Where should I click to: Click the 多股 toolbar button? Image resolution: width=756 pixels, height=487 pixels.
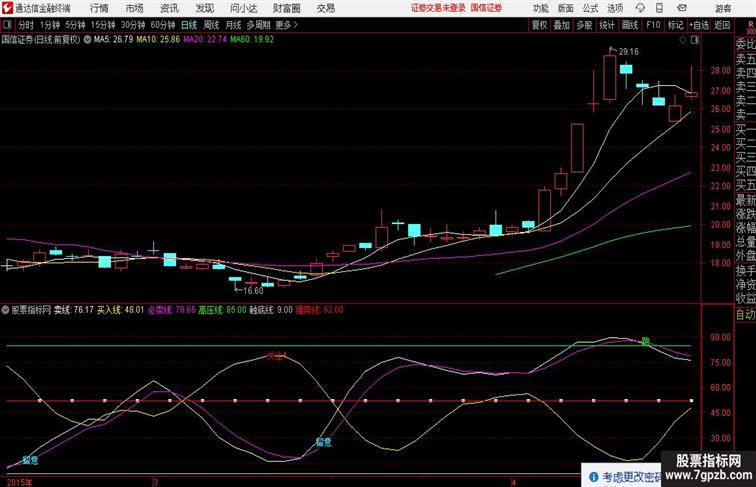584,25
